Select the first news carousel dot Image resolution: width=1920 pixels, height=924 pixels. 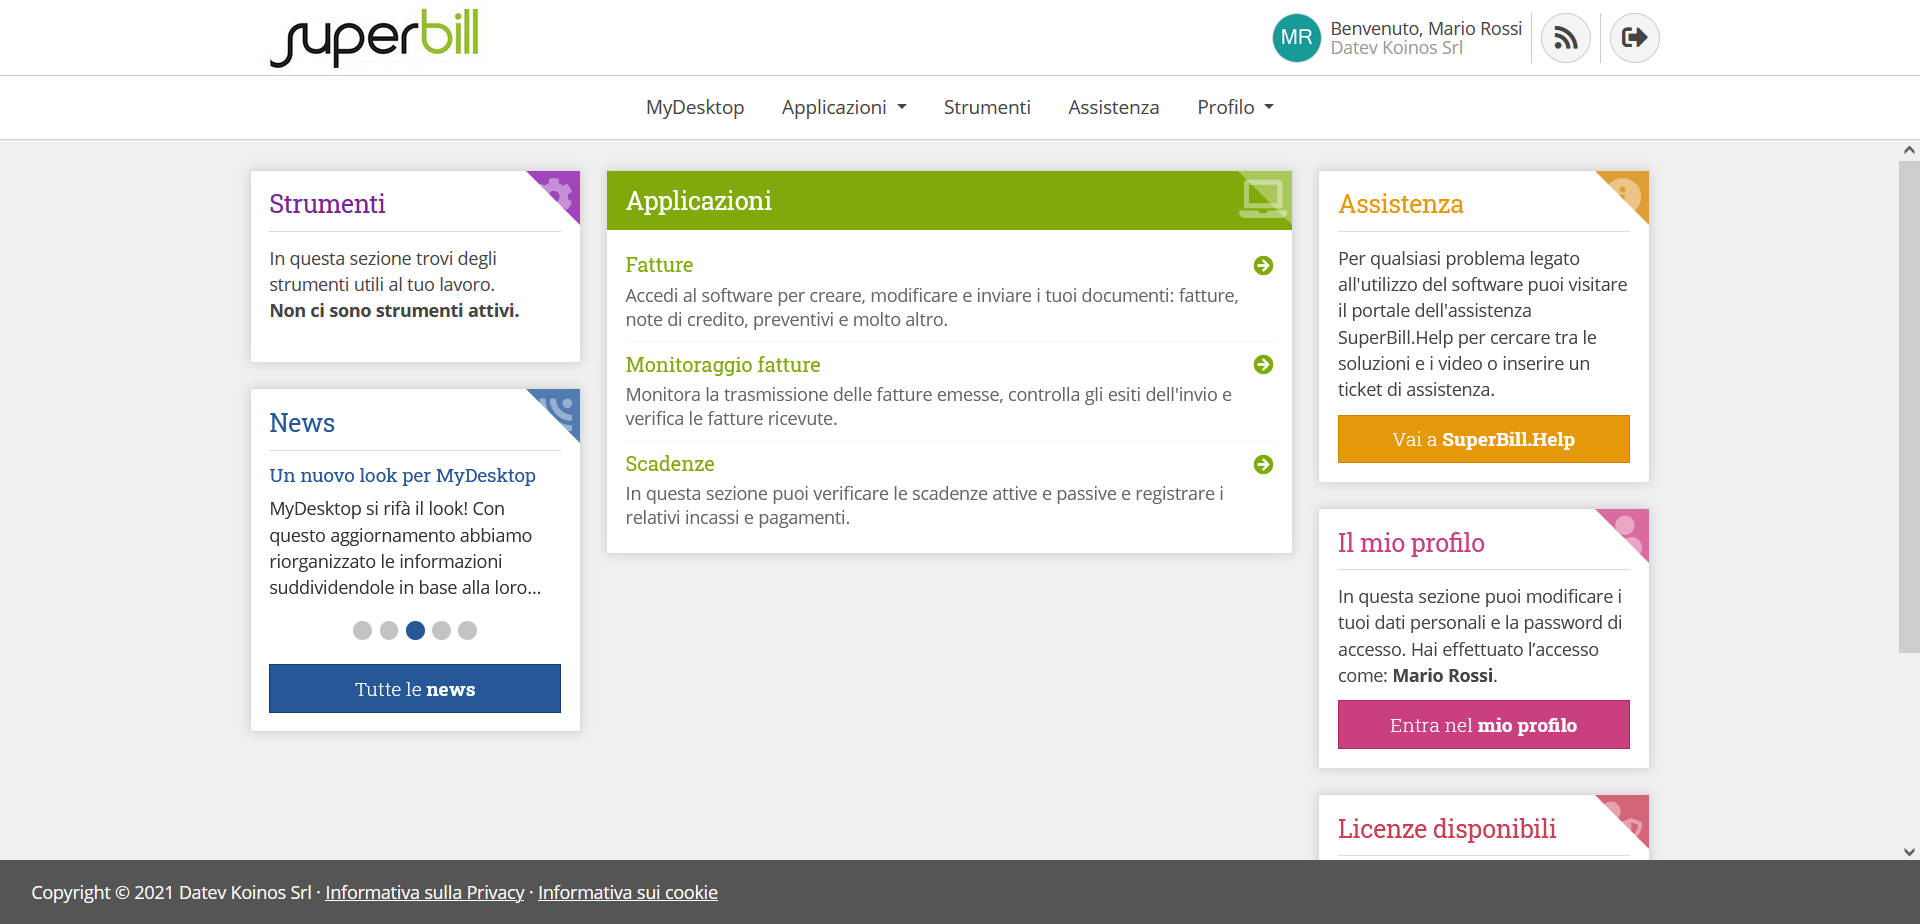(x=363, y=630)
